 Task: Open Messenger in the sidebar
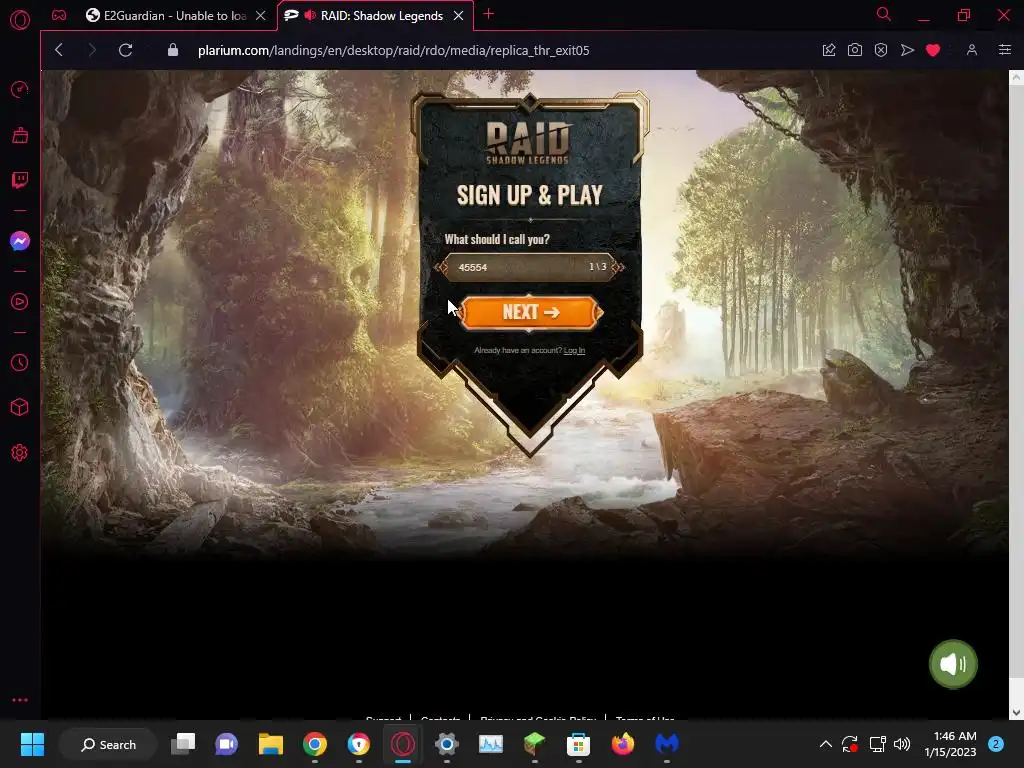[x=20, y=241]
